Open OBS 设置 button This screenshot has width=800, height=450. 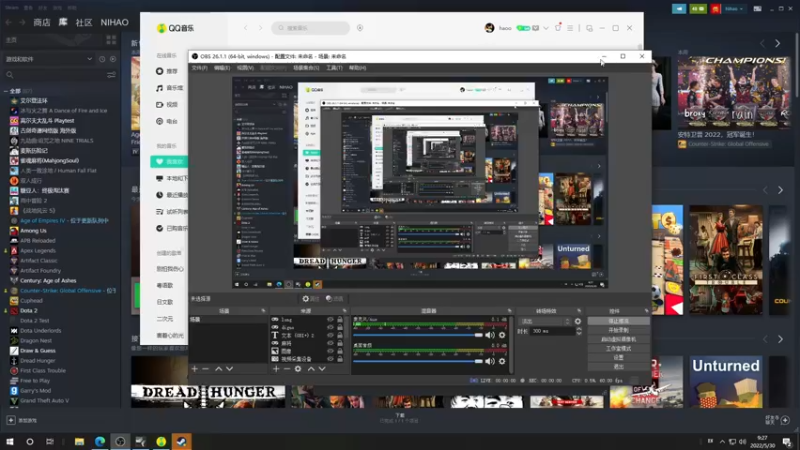(618, 358)
